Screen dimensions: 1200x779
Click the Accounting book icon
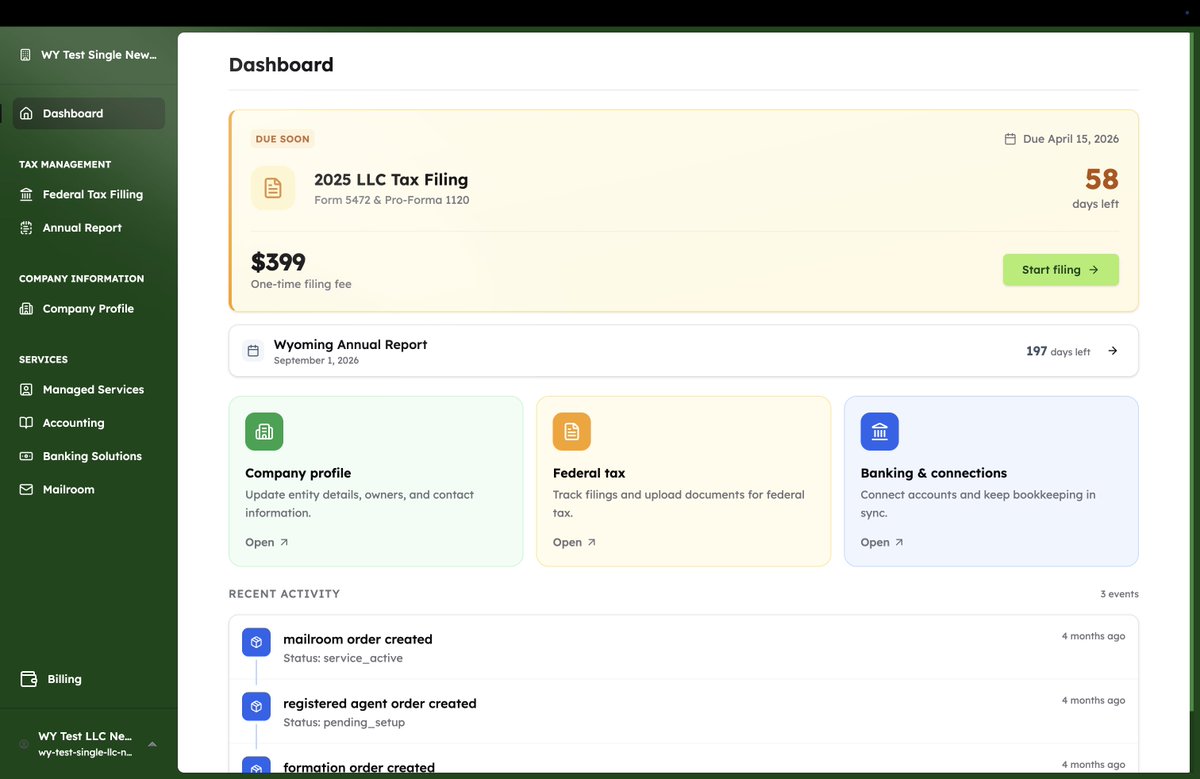pyautogui.click(x=26, y=423)
